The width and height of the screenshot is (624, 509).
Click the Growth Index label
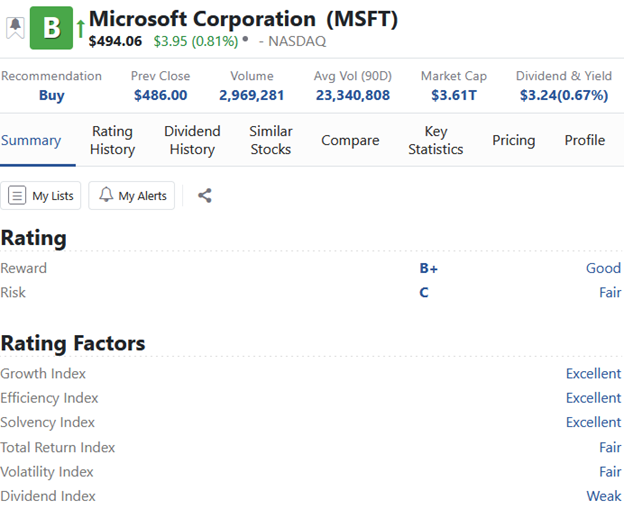point(43,374)
